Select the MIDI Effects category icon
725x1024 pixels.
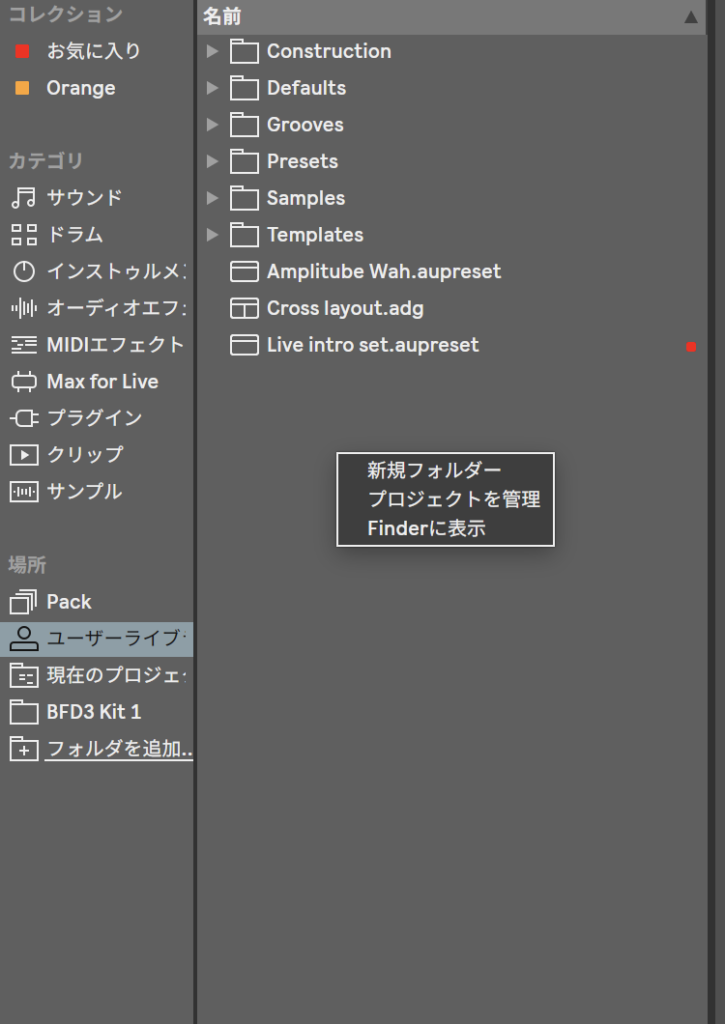click(x=23, y=345)
